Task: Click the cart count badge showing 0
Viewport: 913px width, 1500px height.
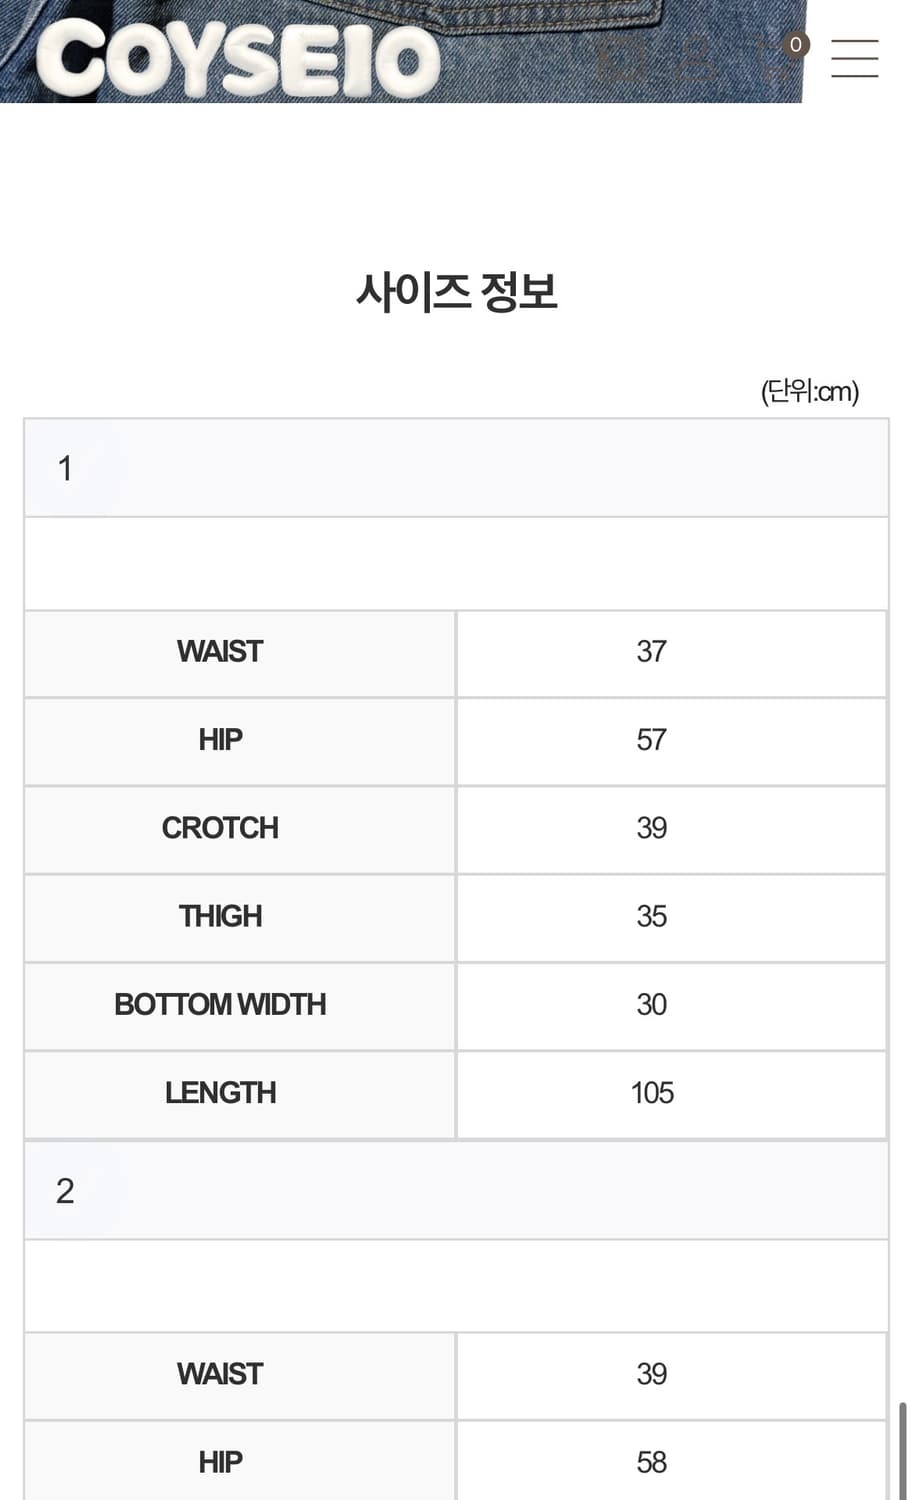Action: point(796,45)
